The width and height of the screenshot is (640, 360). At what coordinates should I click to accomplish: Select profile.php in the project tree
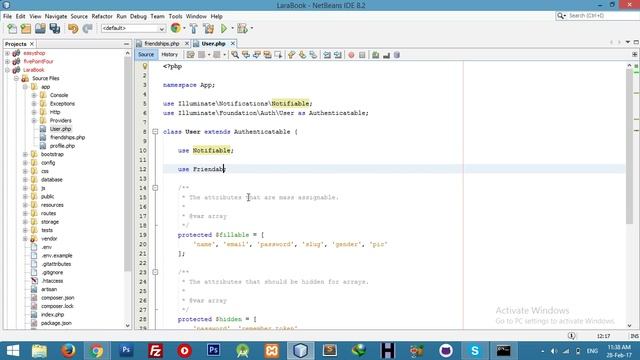pos(62,146)
